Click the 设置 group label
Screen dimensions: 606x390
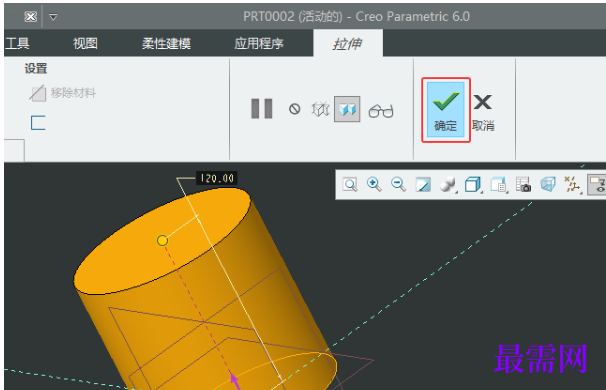click(x=36, y=68)
